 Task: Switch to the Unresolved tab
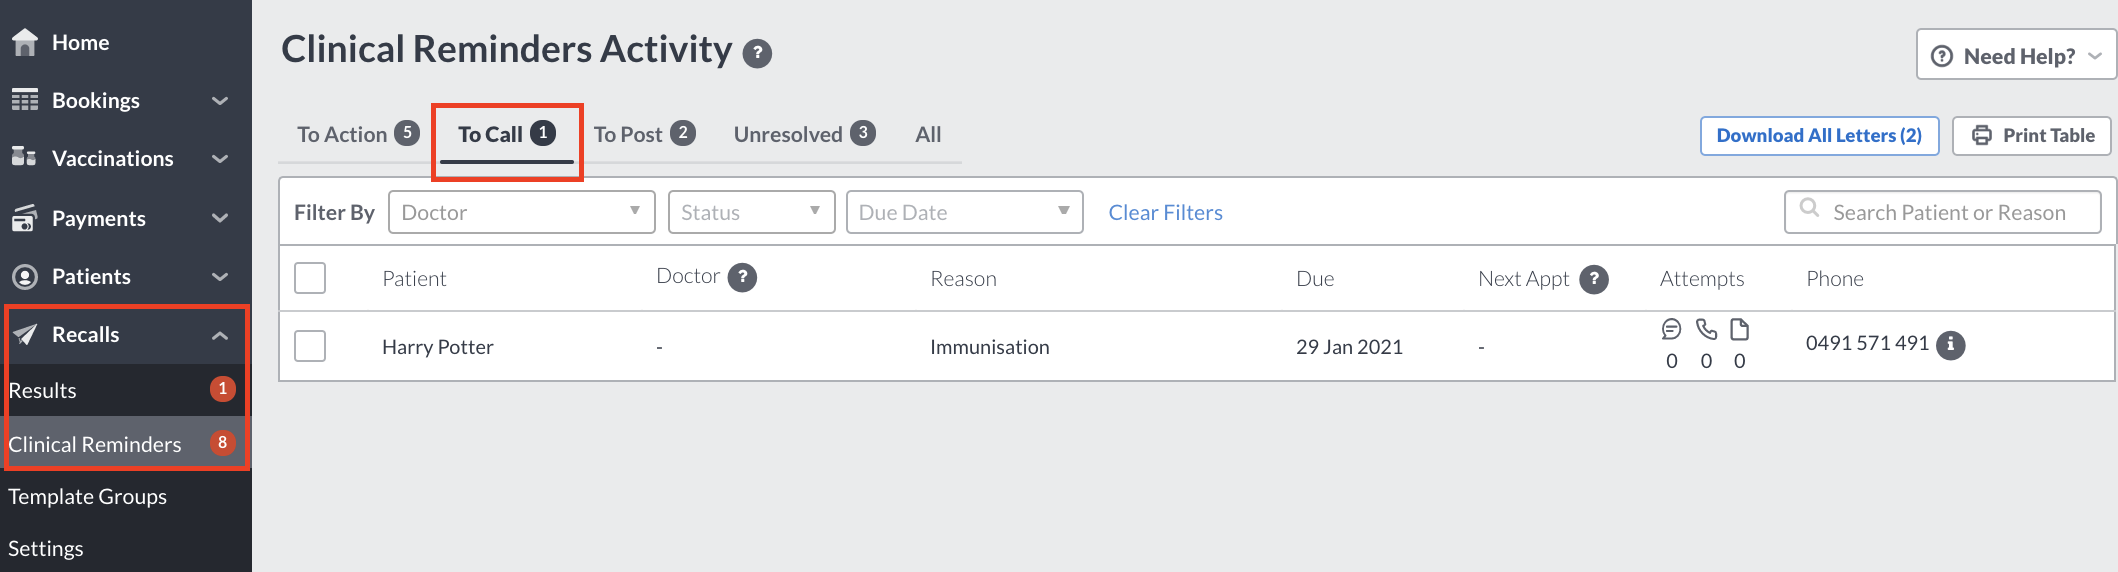[x=804, y=134]
